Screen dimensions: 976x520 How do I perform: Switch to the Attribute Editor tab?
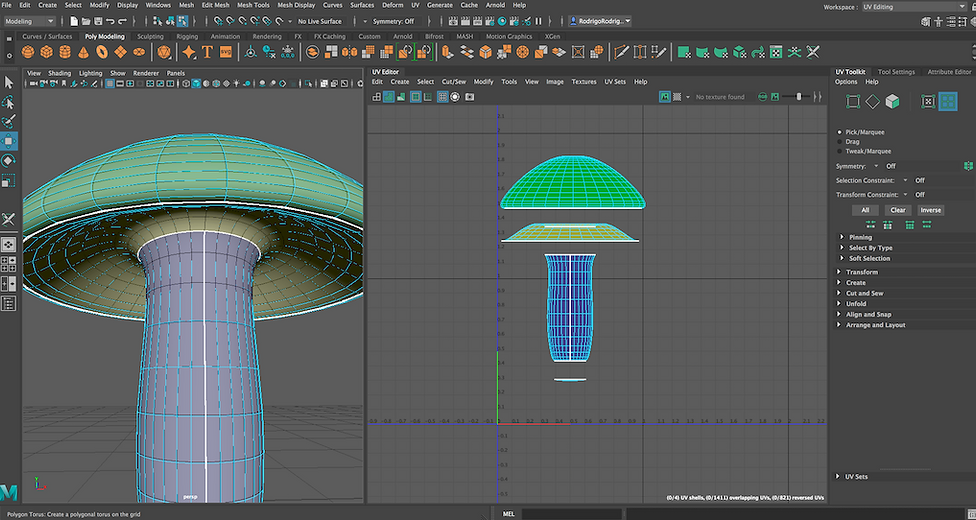point(949,72)
